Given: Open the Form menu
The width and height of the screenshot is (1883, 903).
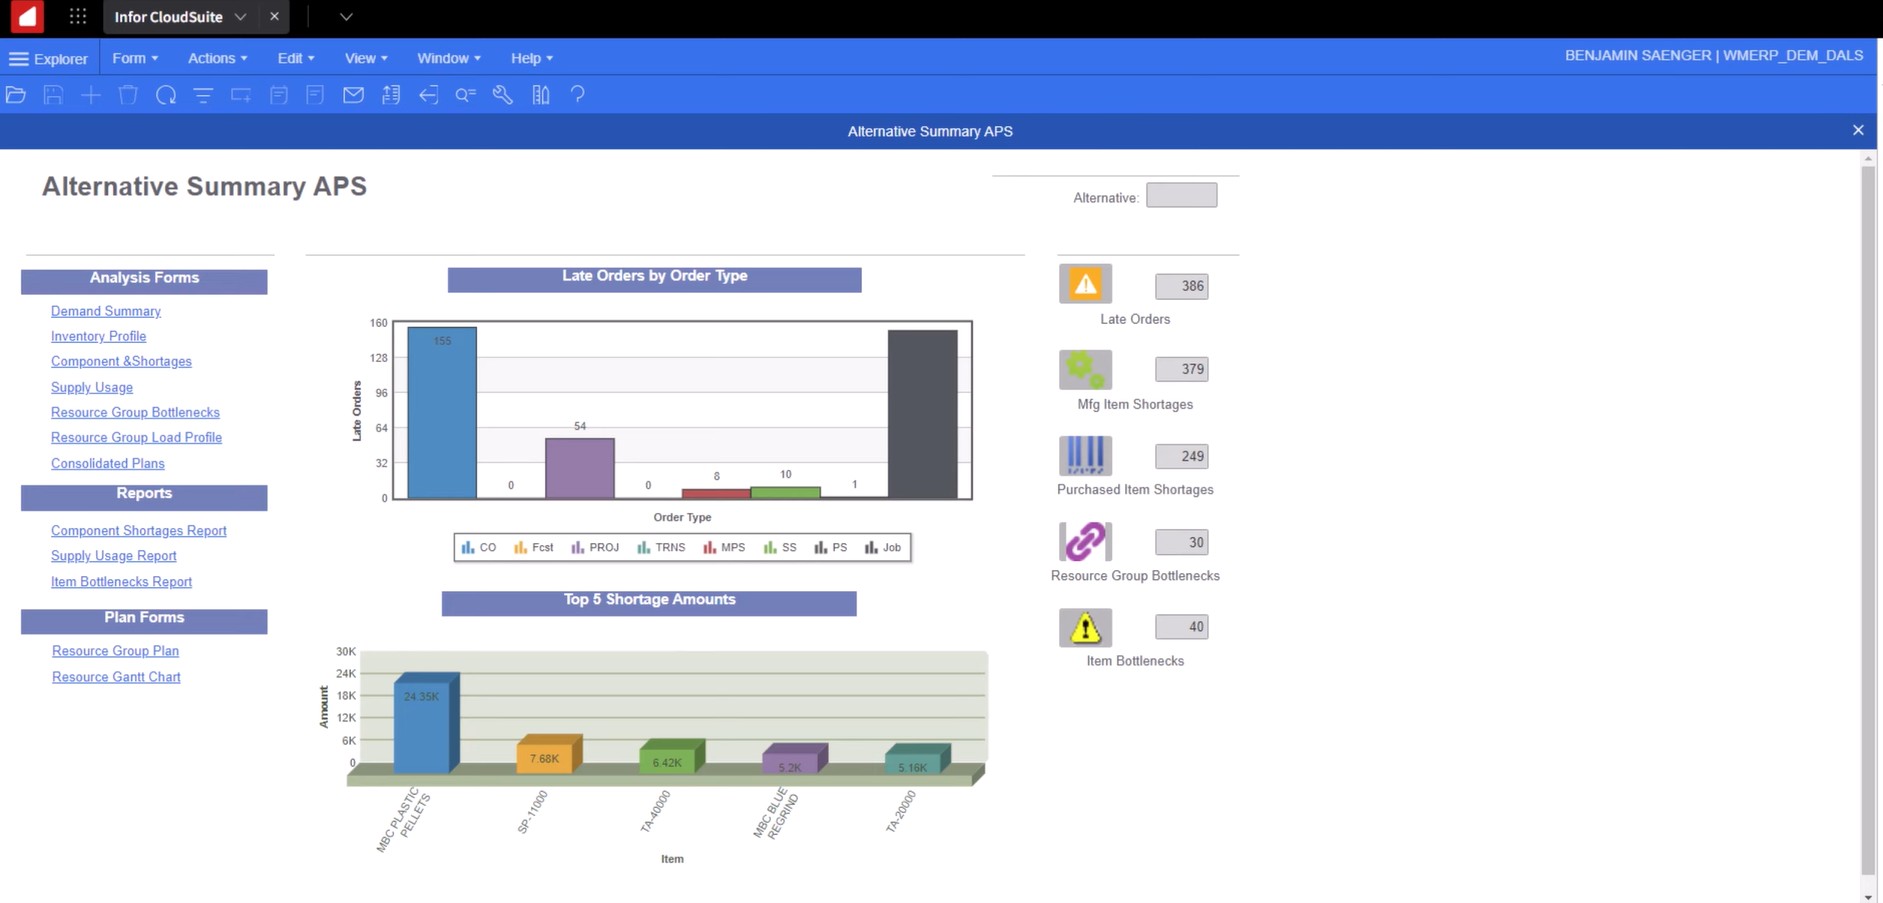Looking at the screenshot, I should tap(135, 58).
